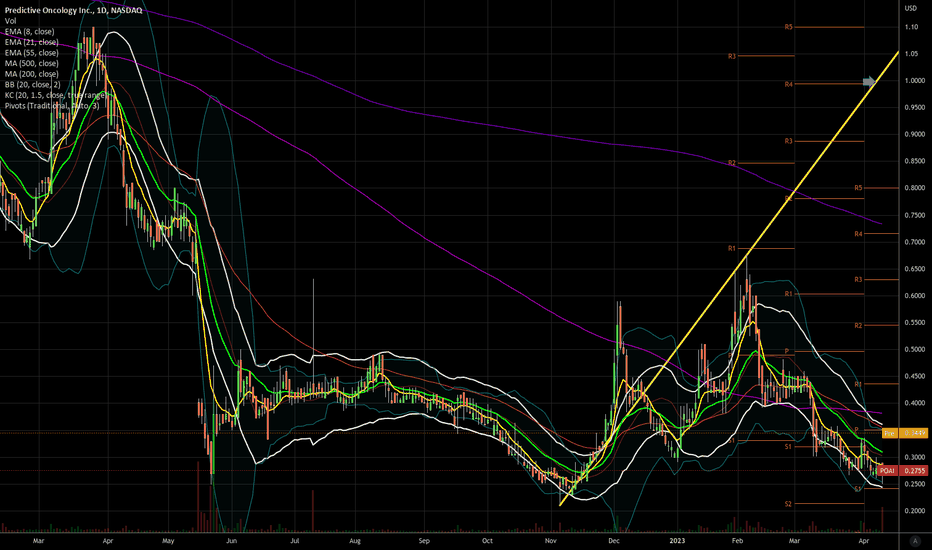932x550 pixels.
Task: Click the Oct label on time axis
Action: pos(487,541)
